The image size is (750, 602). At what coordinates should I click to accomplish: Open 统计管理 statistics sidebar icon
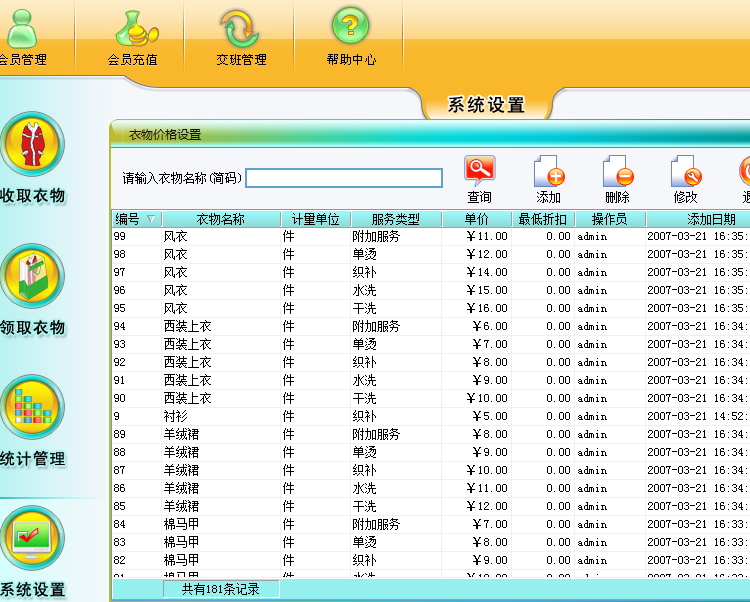click(x=33, y=407)
